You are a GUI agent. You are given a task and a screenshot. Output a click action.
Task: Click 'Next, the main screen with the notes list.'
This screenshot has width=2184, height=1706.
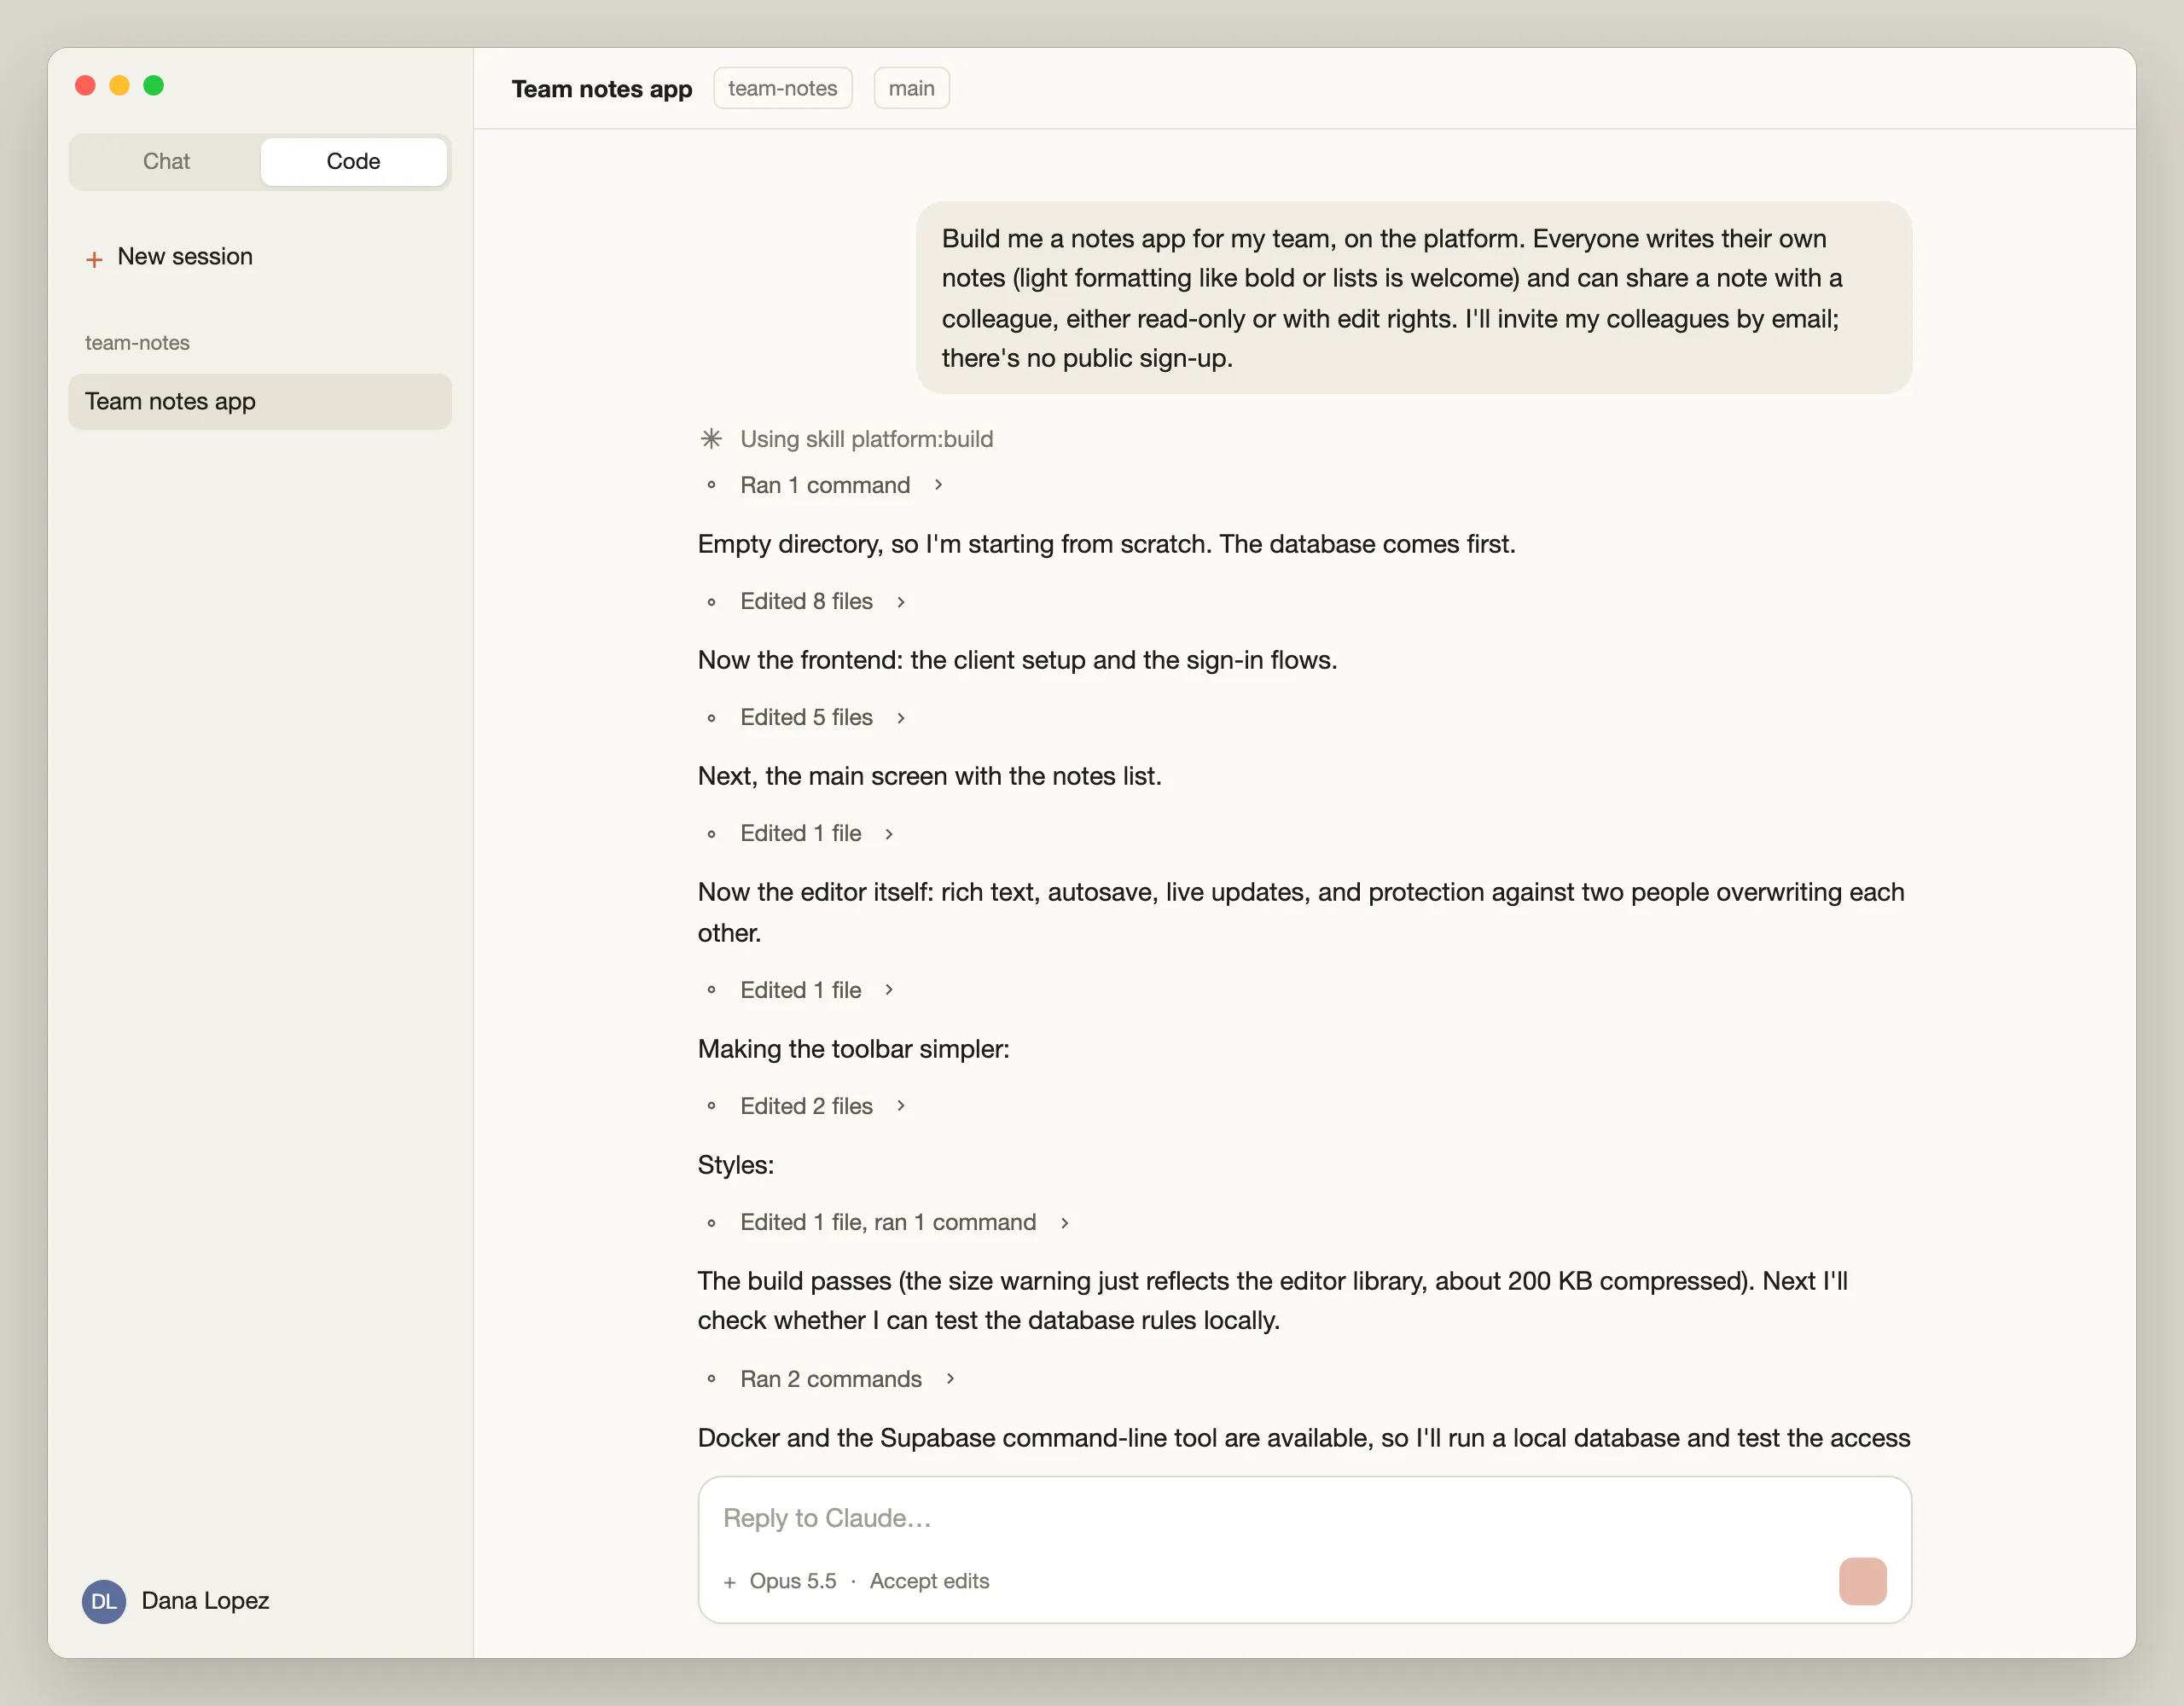point(929,776)
